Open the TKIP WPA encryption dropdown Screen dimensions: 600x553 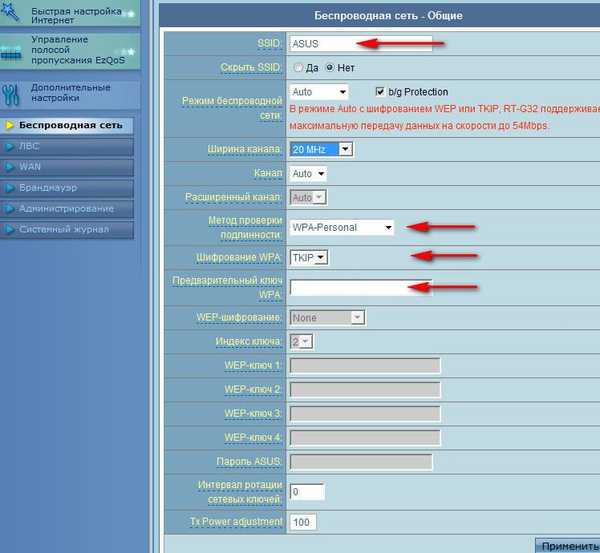(309, 258)
